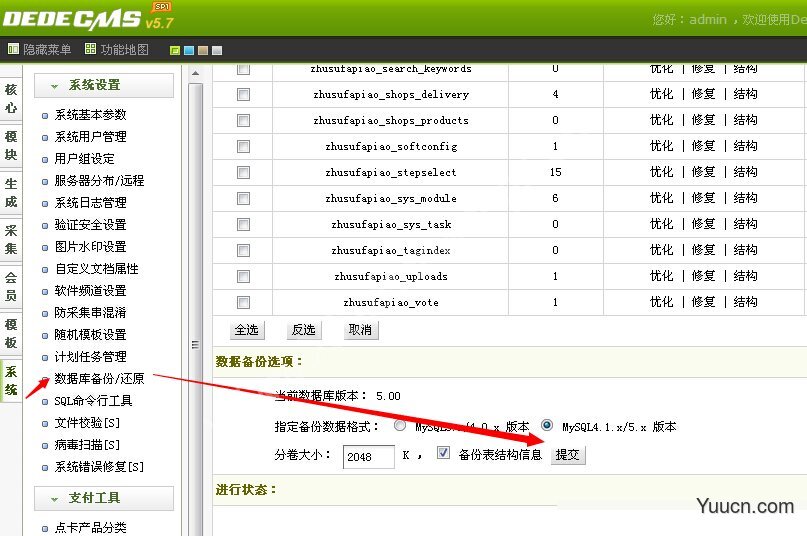Click the bullet icon beside 系统基本参数
The width and height of the screenshot is (807, 536).
point(45,115)
